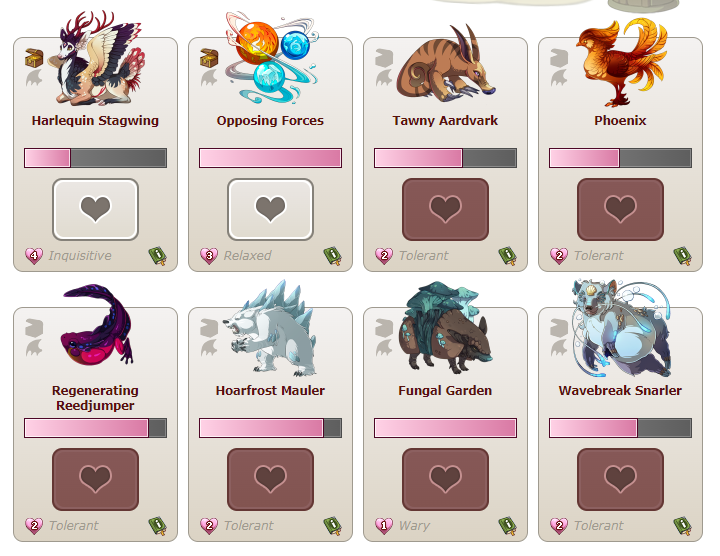The height and width of the screenshot is (556, 720).
Task: Click Harlequin Stagwing's green info book icon
Action: pyautogui.click(x=158, y=256)
